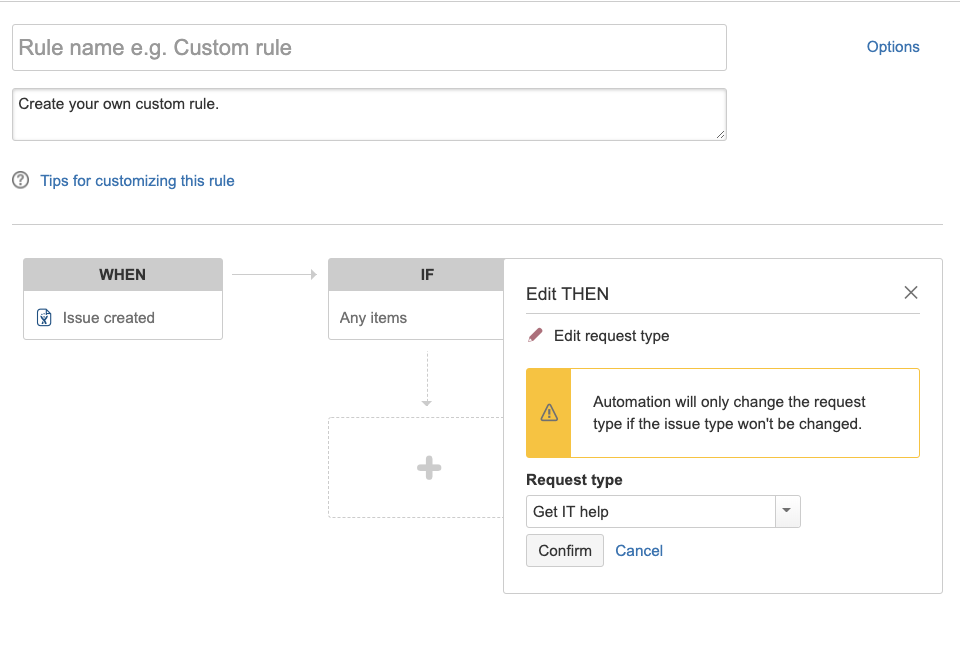Screen dimensions: 960x648
Task: Open the 'Any items' condition
Action: click(374, 318)
